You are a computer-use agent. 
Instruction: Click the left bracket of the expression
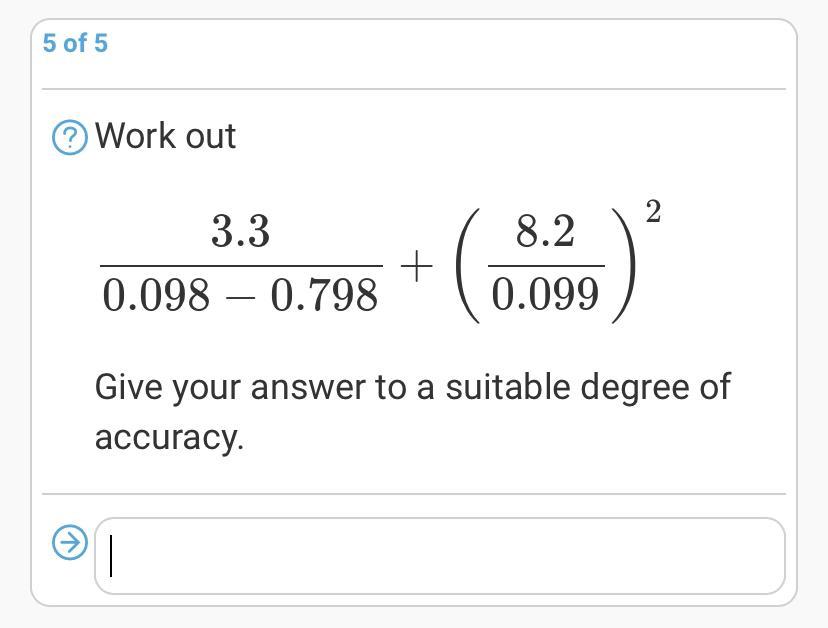click(468, 266)
